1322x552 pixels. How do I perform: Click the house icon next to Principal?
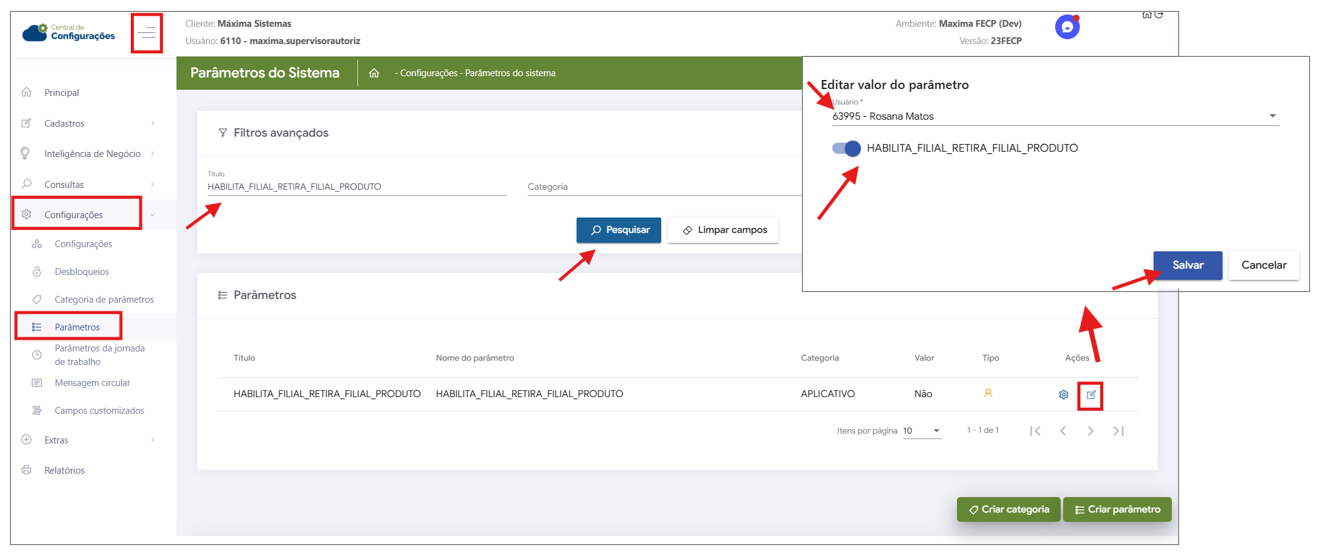click(26, 93)
